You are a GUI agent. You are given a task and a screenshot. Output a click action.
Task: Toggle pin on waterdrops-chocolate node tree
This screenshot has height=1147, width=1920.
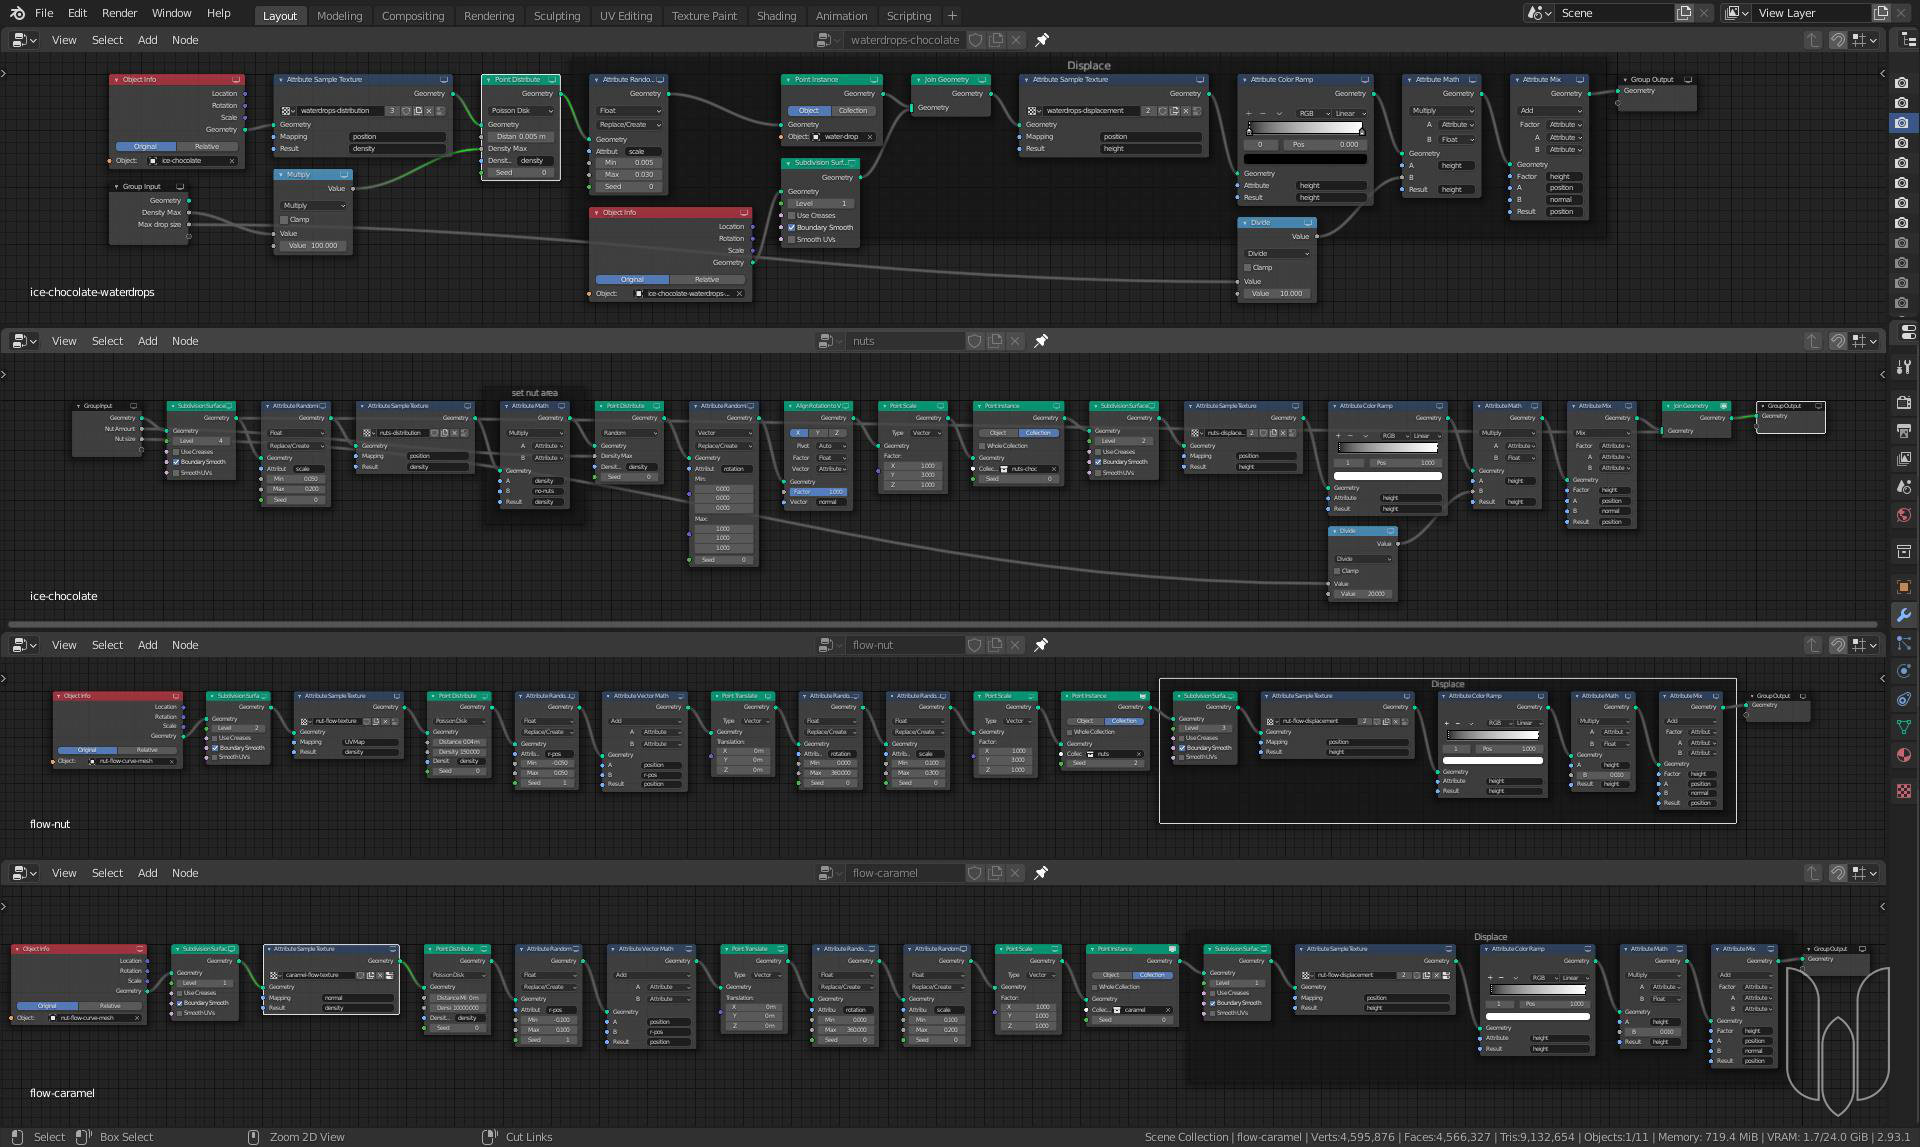(1041, 40)
